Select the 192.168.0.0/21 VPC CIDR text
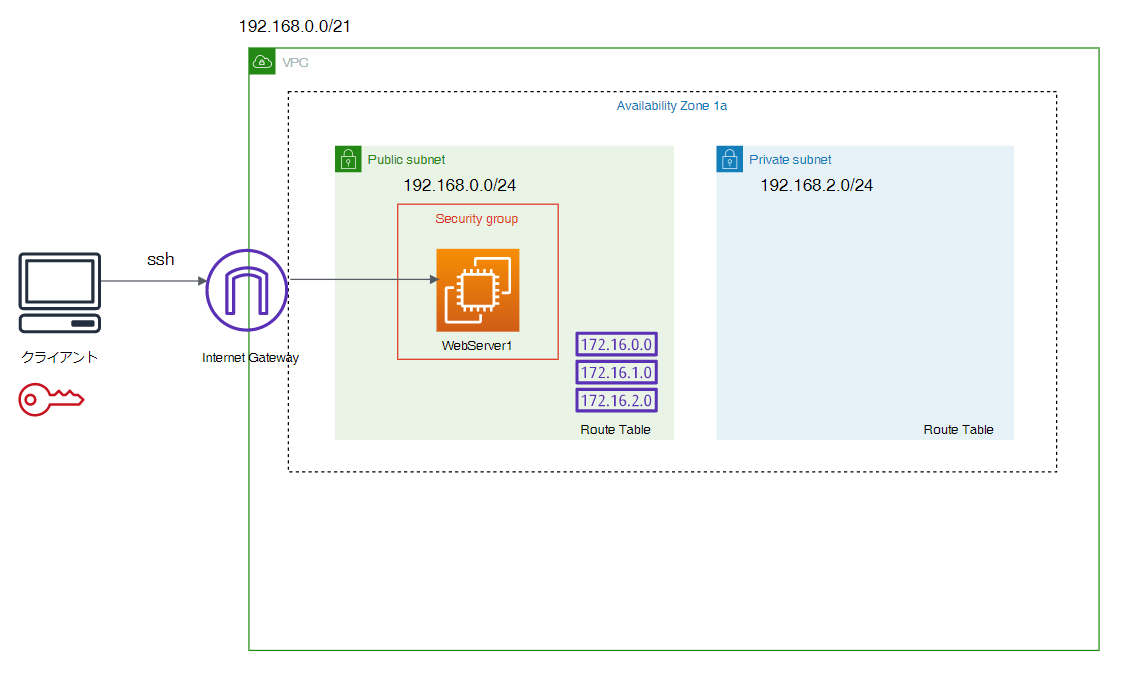 click(x=294, y=26)
